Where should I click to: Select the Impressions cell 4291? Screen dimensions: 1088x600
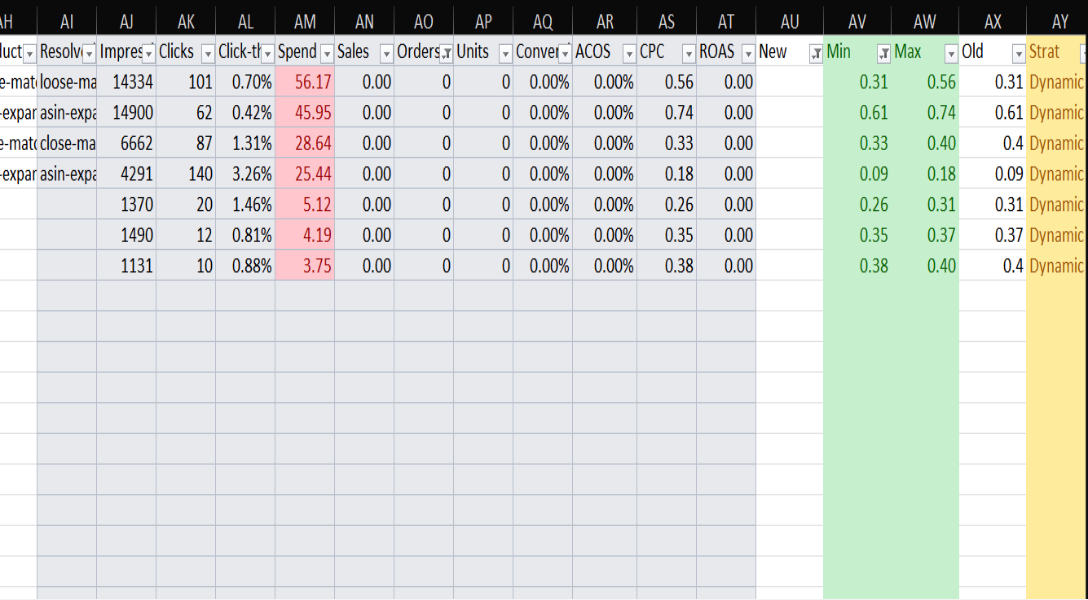(x=126, y=173)
